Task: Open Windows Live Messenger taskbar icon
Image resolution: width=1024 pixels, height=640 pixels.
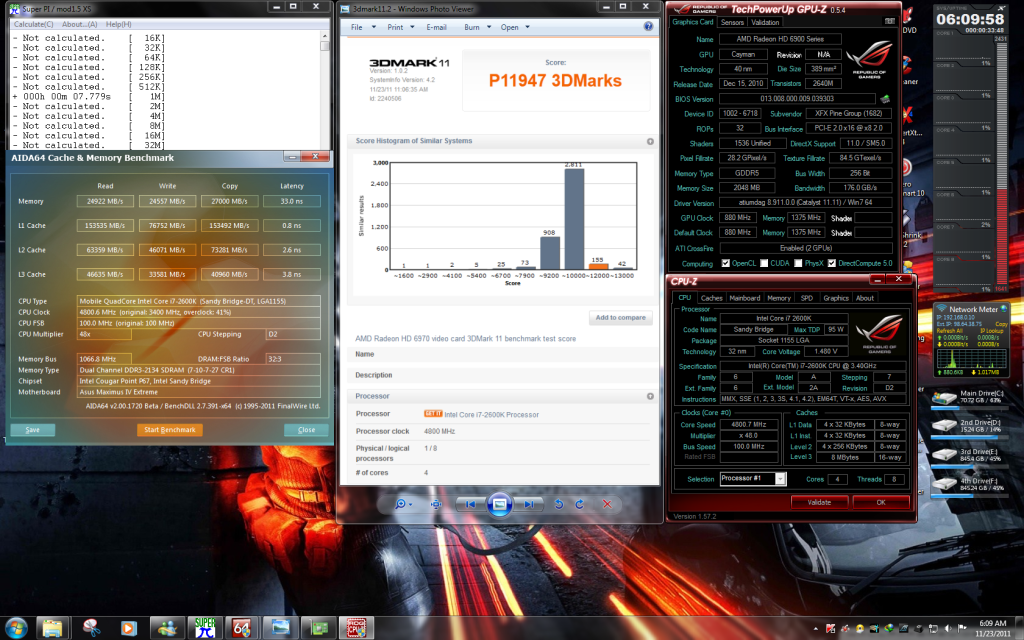Action: tap(167, 628)
